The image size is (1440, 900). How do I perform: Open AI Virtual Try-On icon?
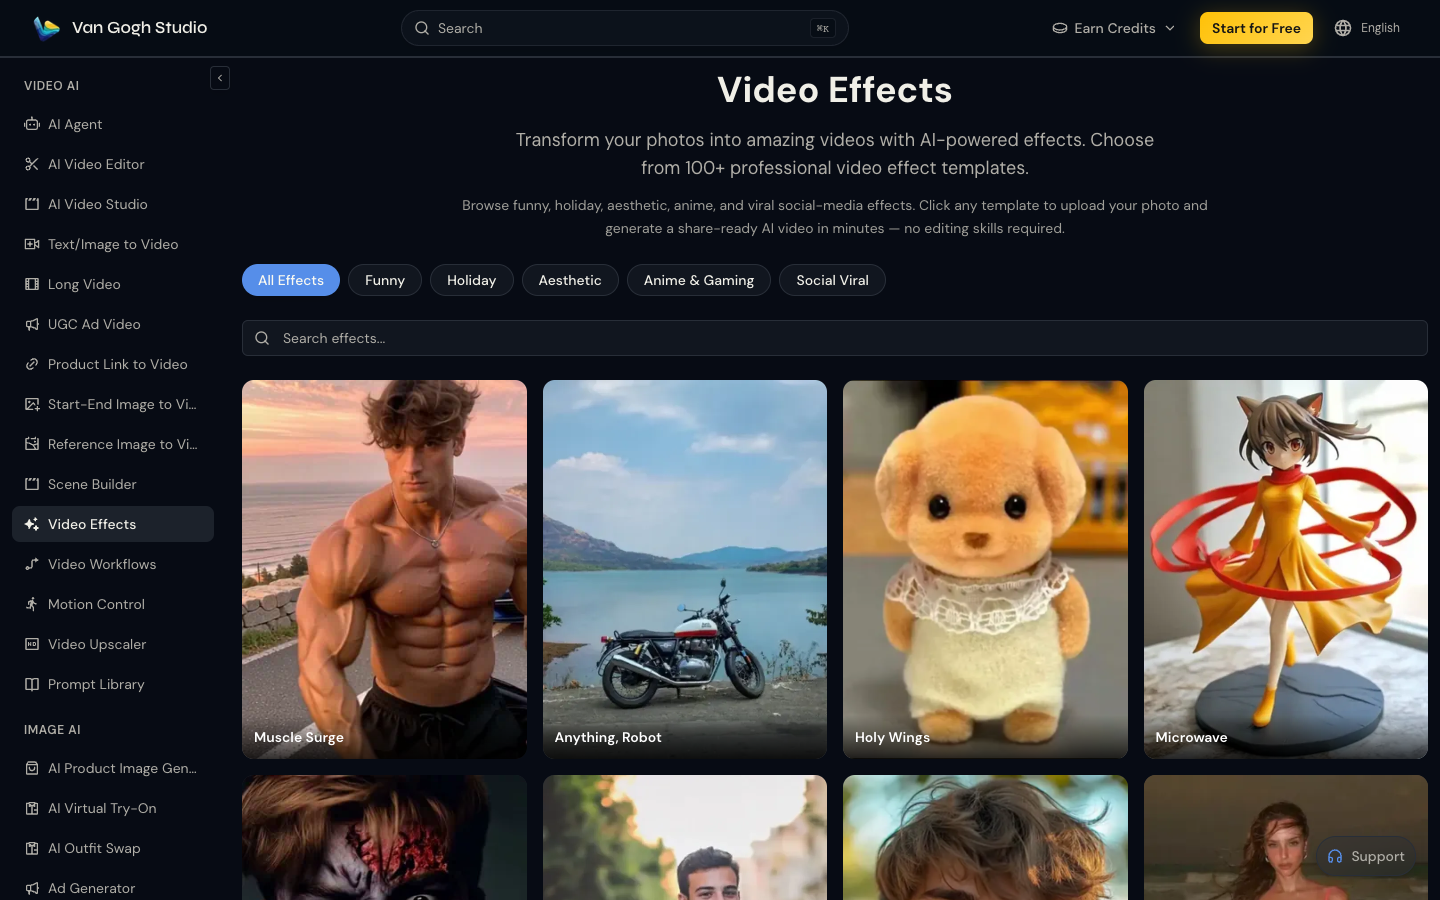click(32, 808)
